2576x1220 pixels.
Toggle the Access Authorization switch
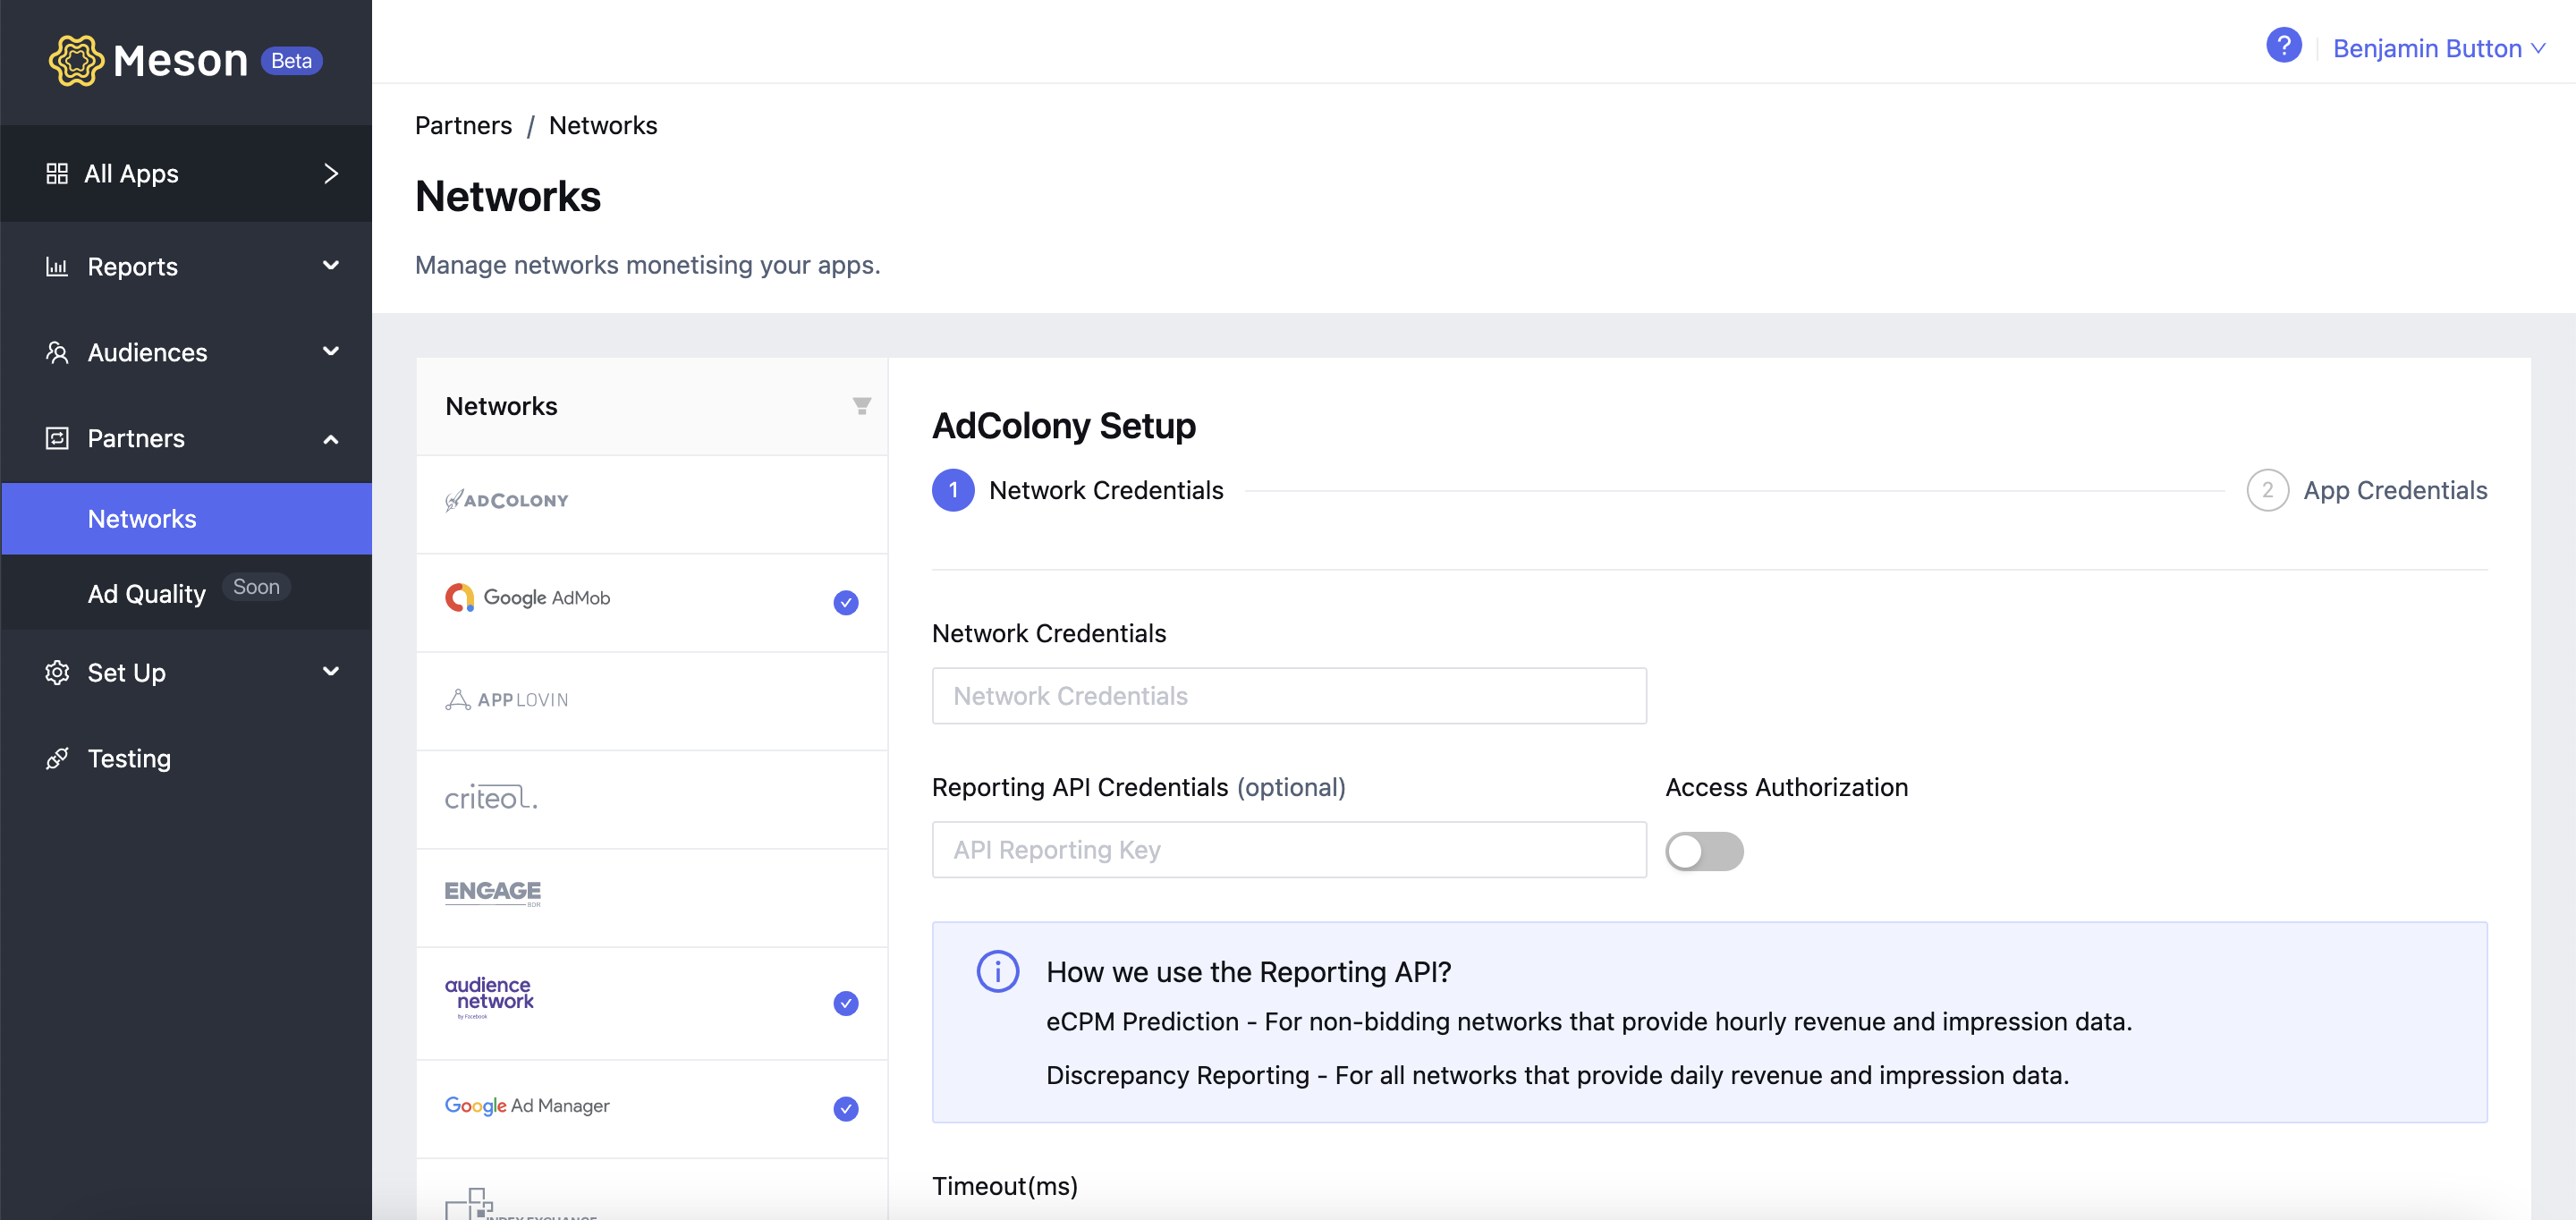(x=1703, y=851)
